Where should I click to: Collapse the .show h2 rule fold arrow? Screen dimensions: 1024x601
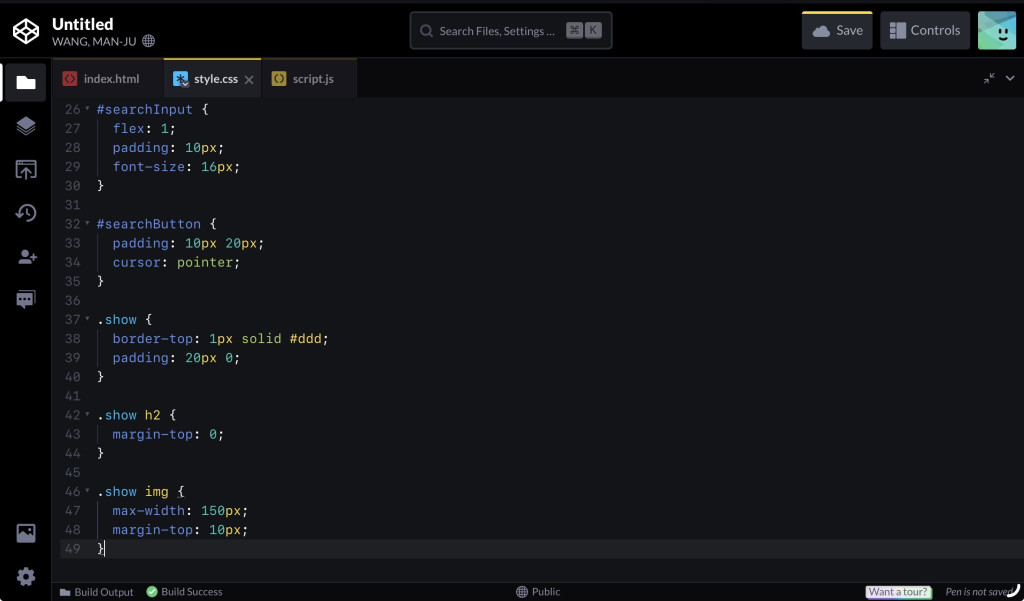coord(87,415)
